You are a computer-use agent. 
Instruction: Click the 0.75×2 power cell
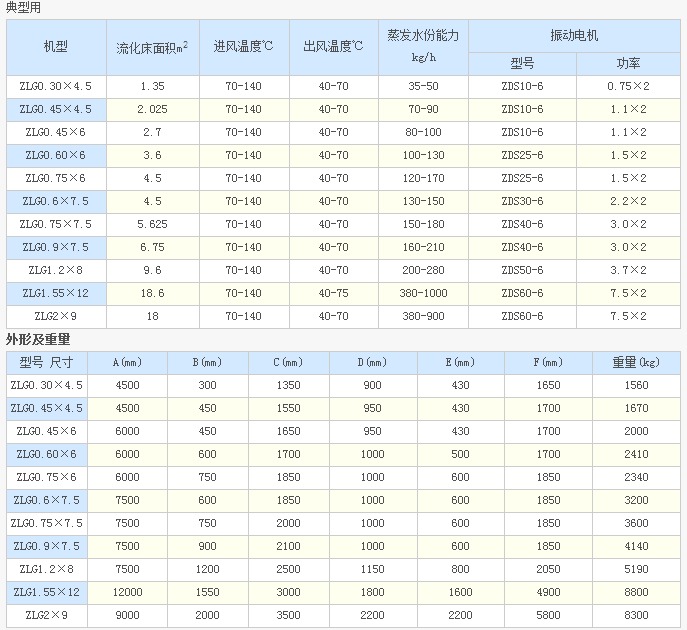tap(628, 86)
